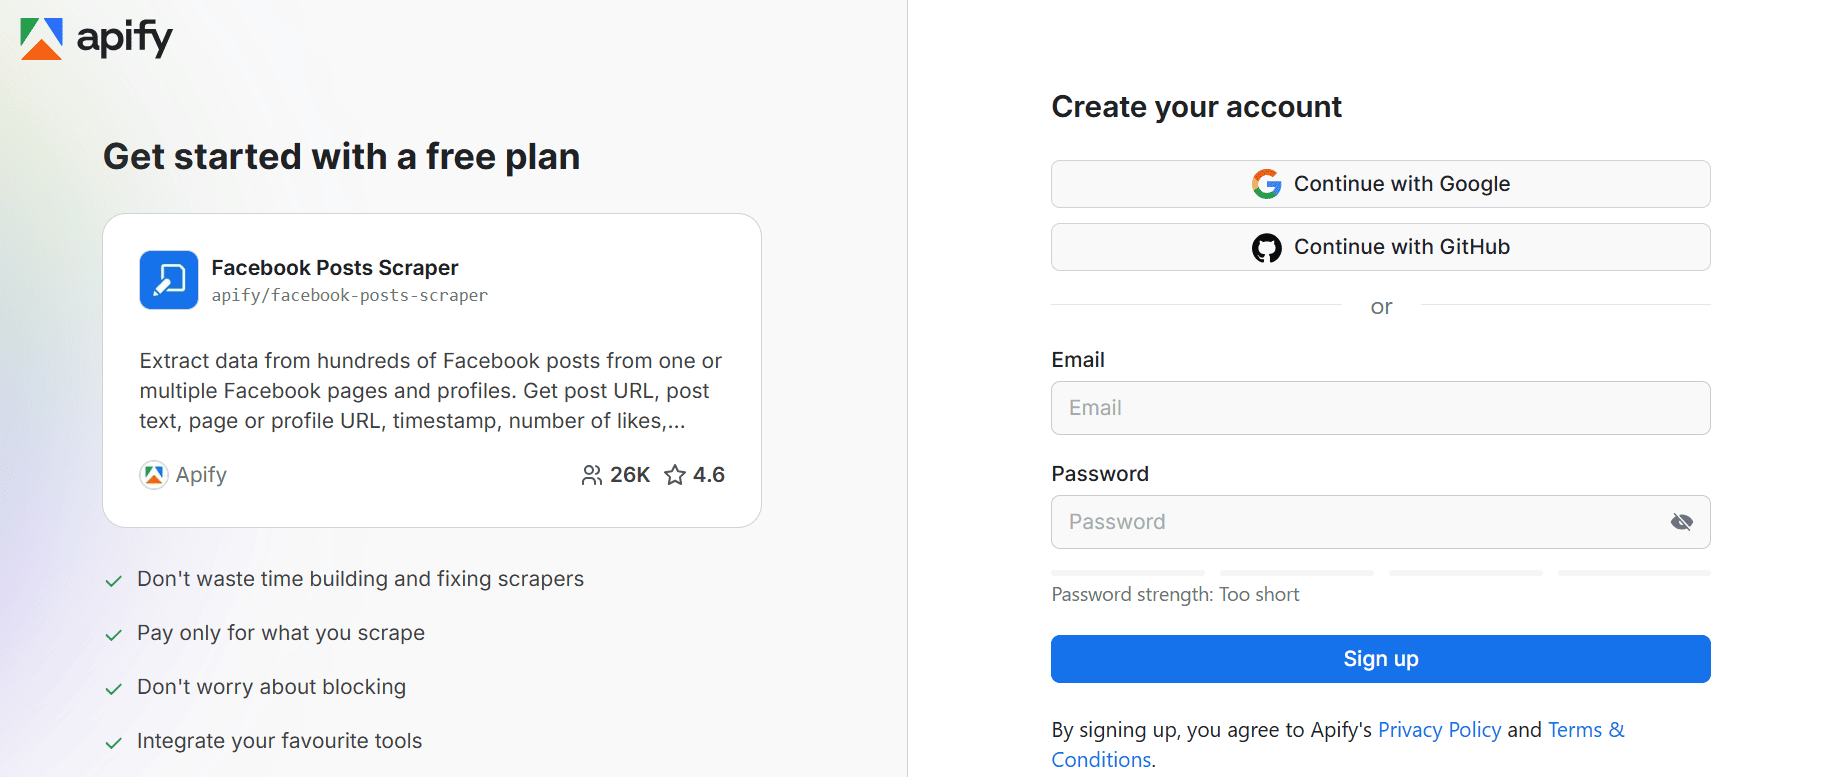Image resolution: width=1821 pixels, height=777 pixels.
Task: Toggle password visibility with the eye icon
Action: (x=1681, y=521)
